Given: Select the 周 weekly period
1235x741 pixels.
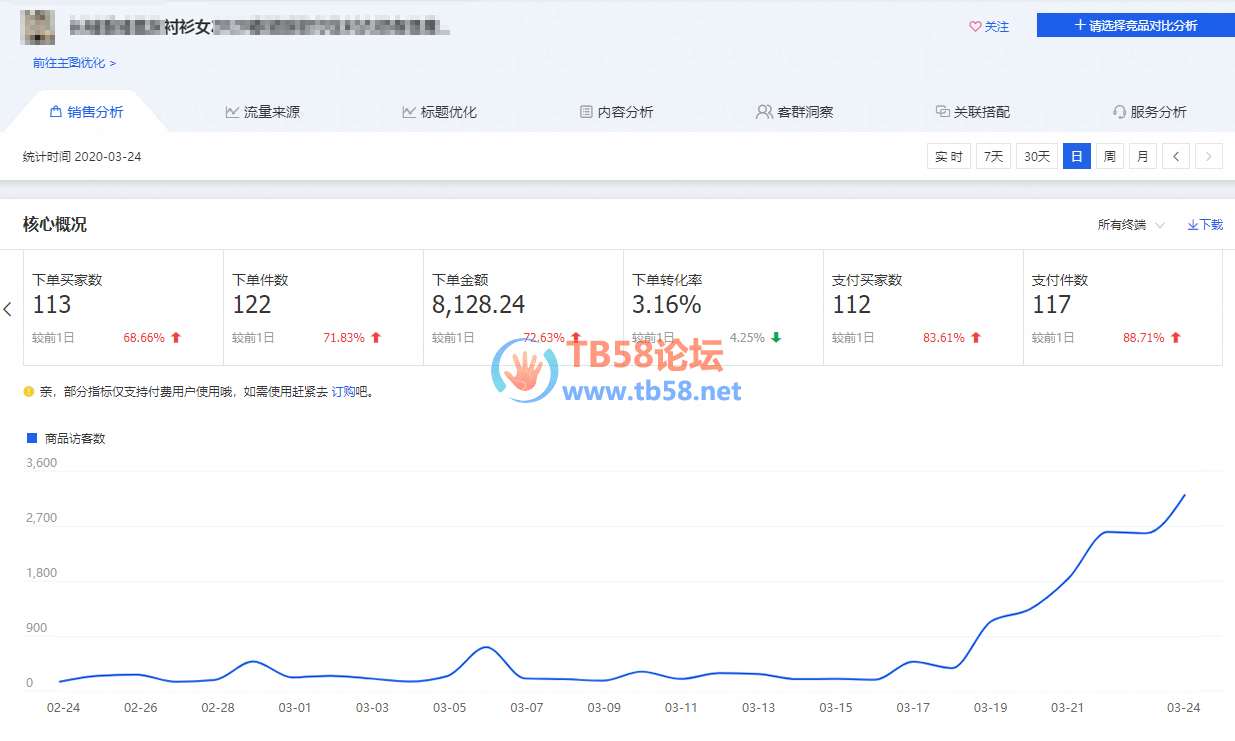Looking at the screenshot, I should (1109, 156).
